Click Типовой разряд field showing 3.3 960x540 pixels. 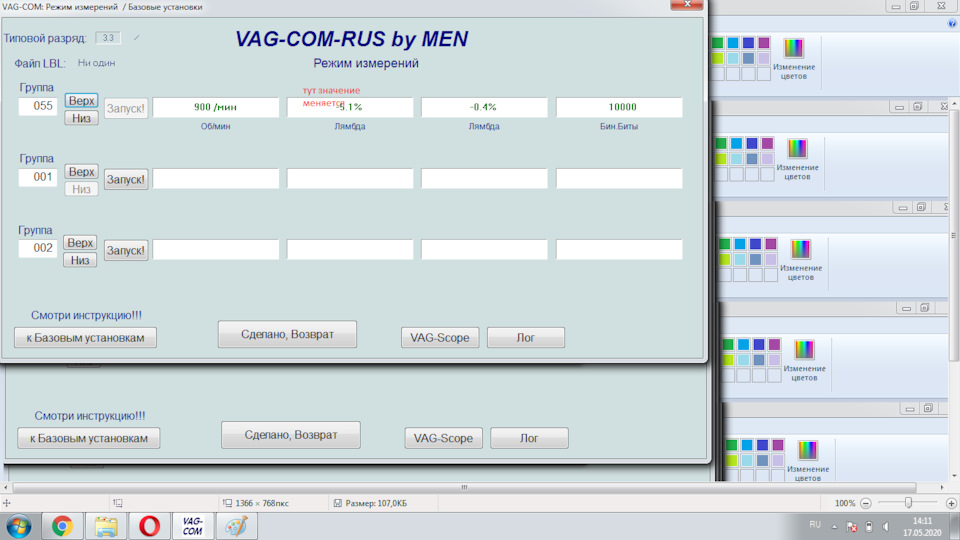(x=108, y=38)
